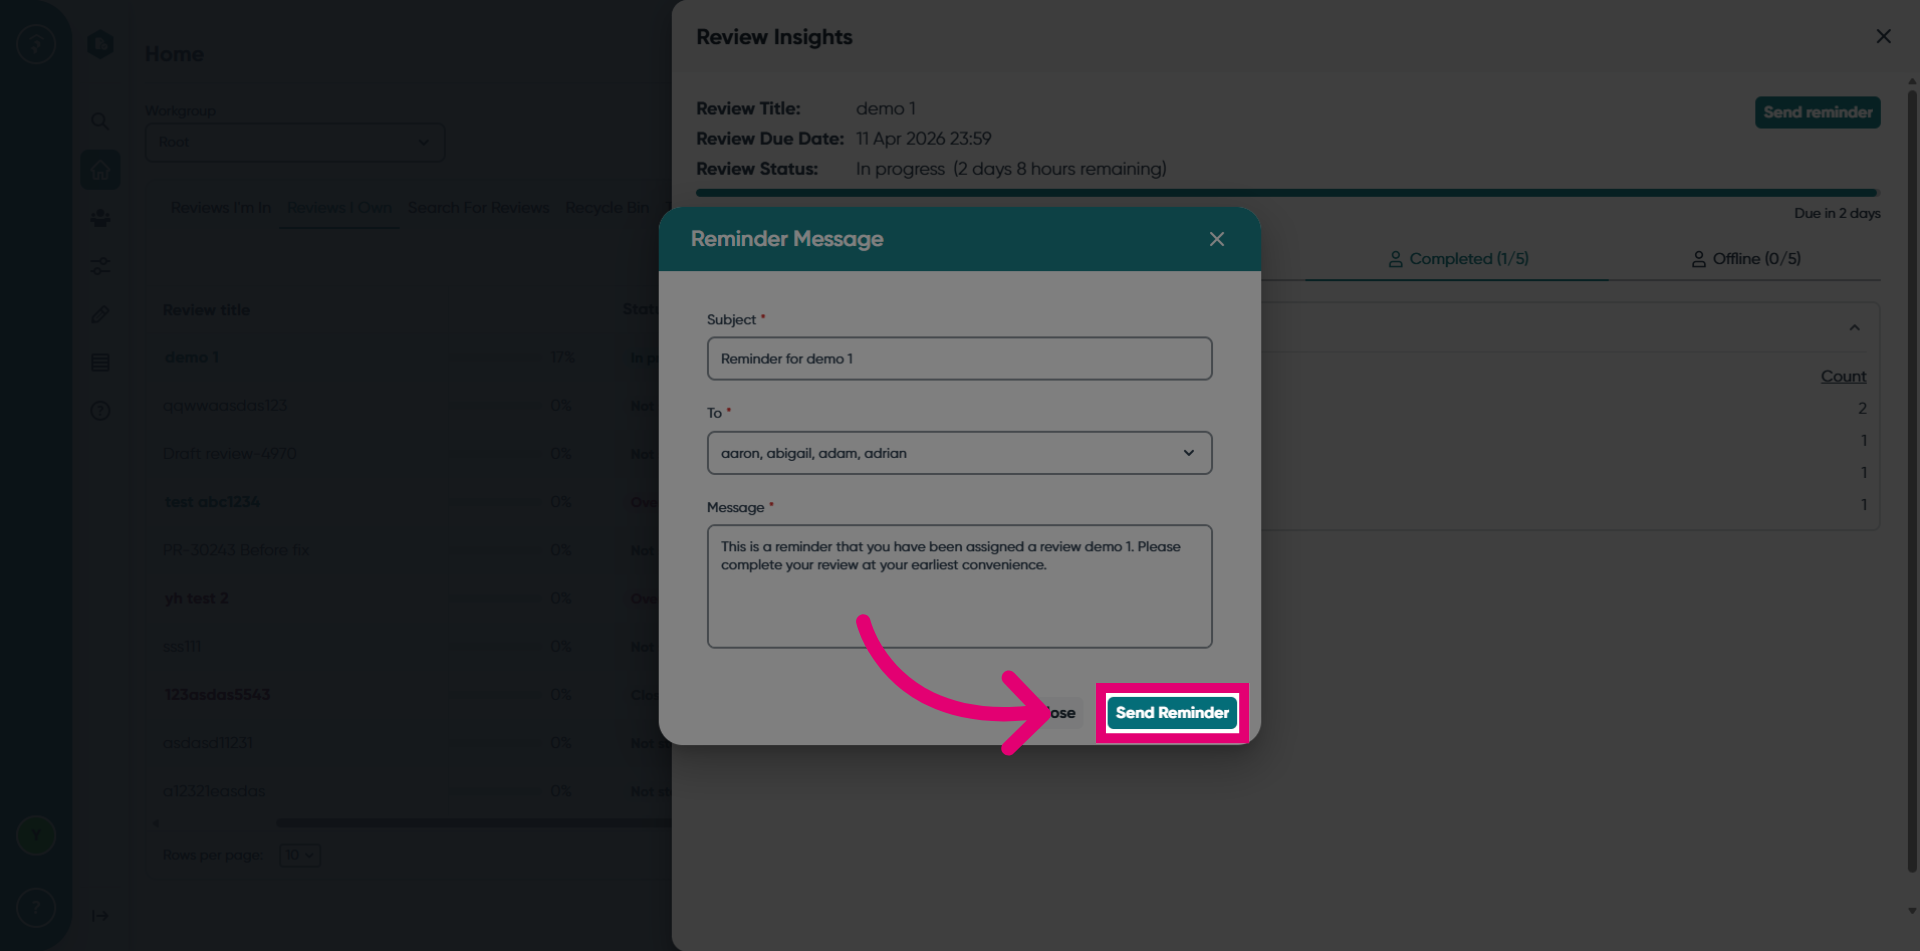Click the In progress status text
1920x951 pixels.
900,169
